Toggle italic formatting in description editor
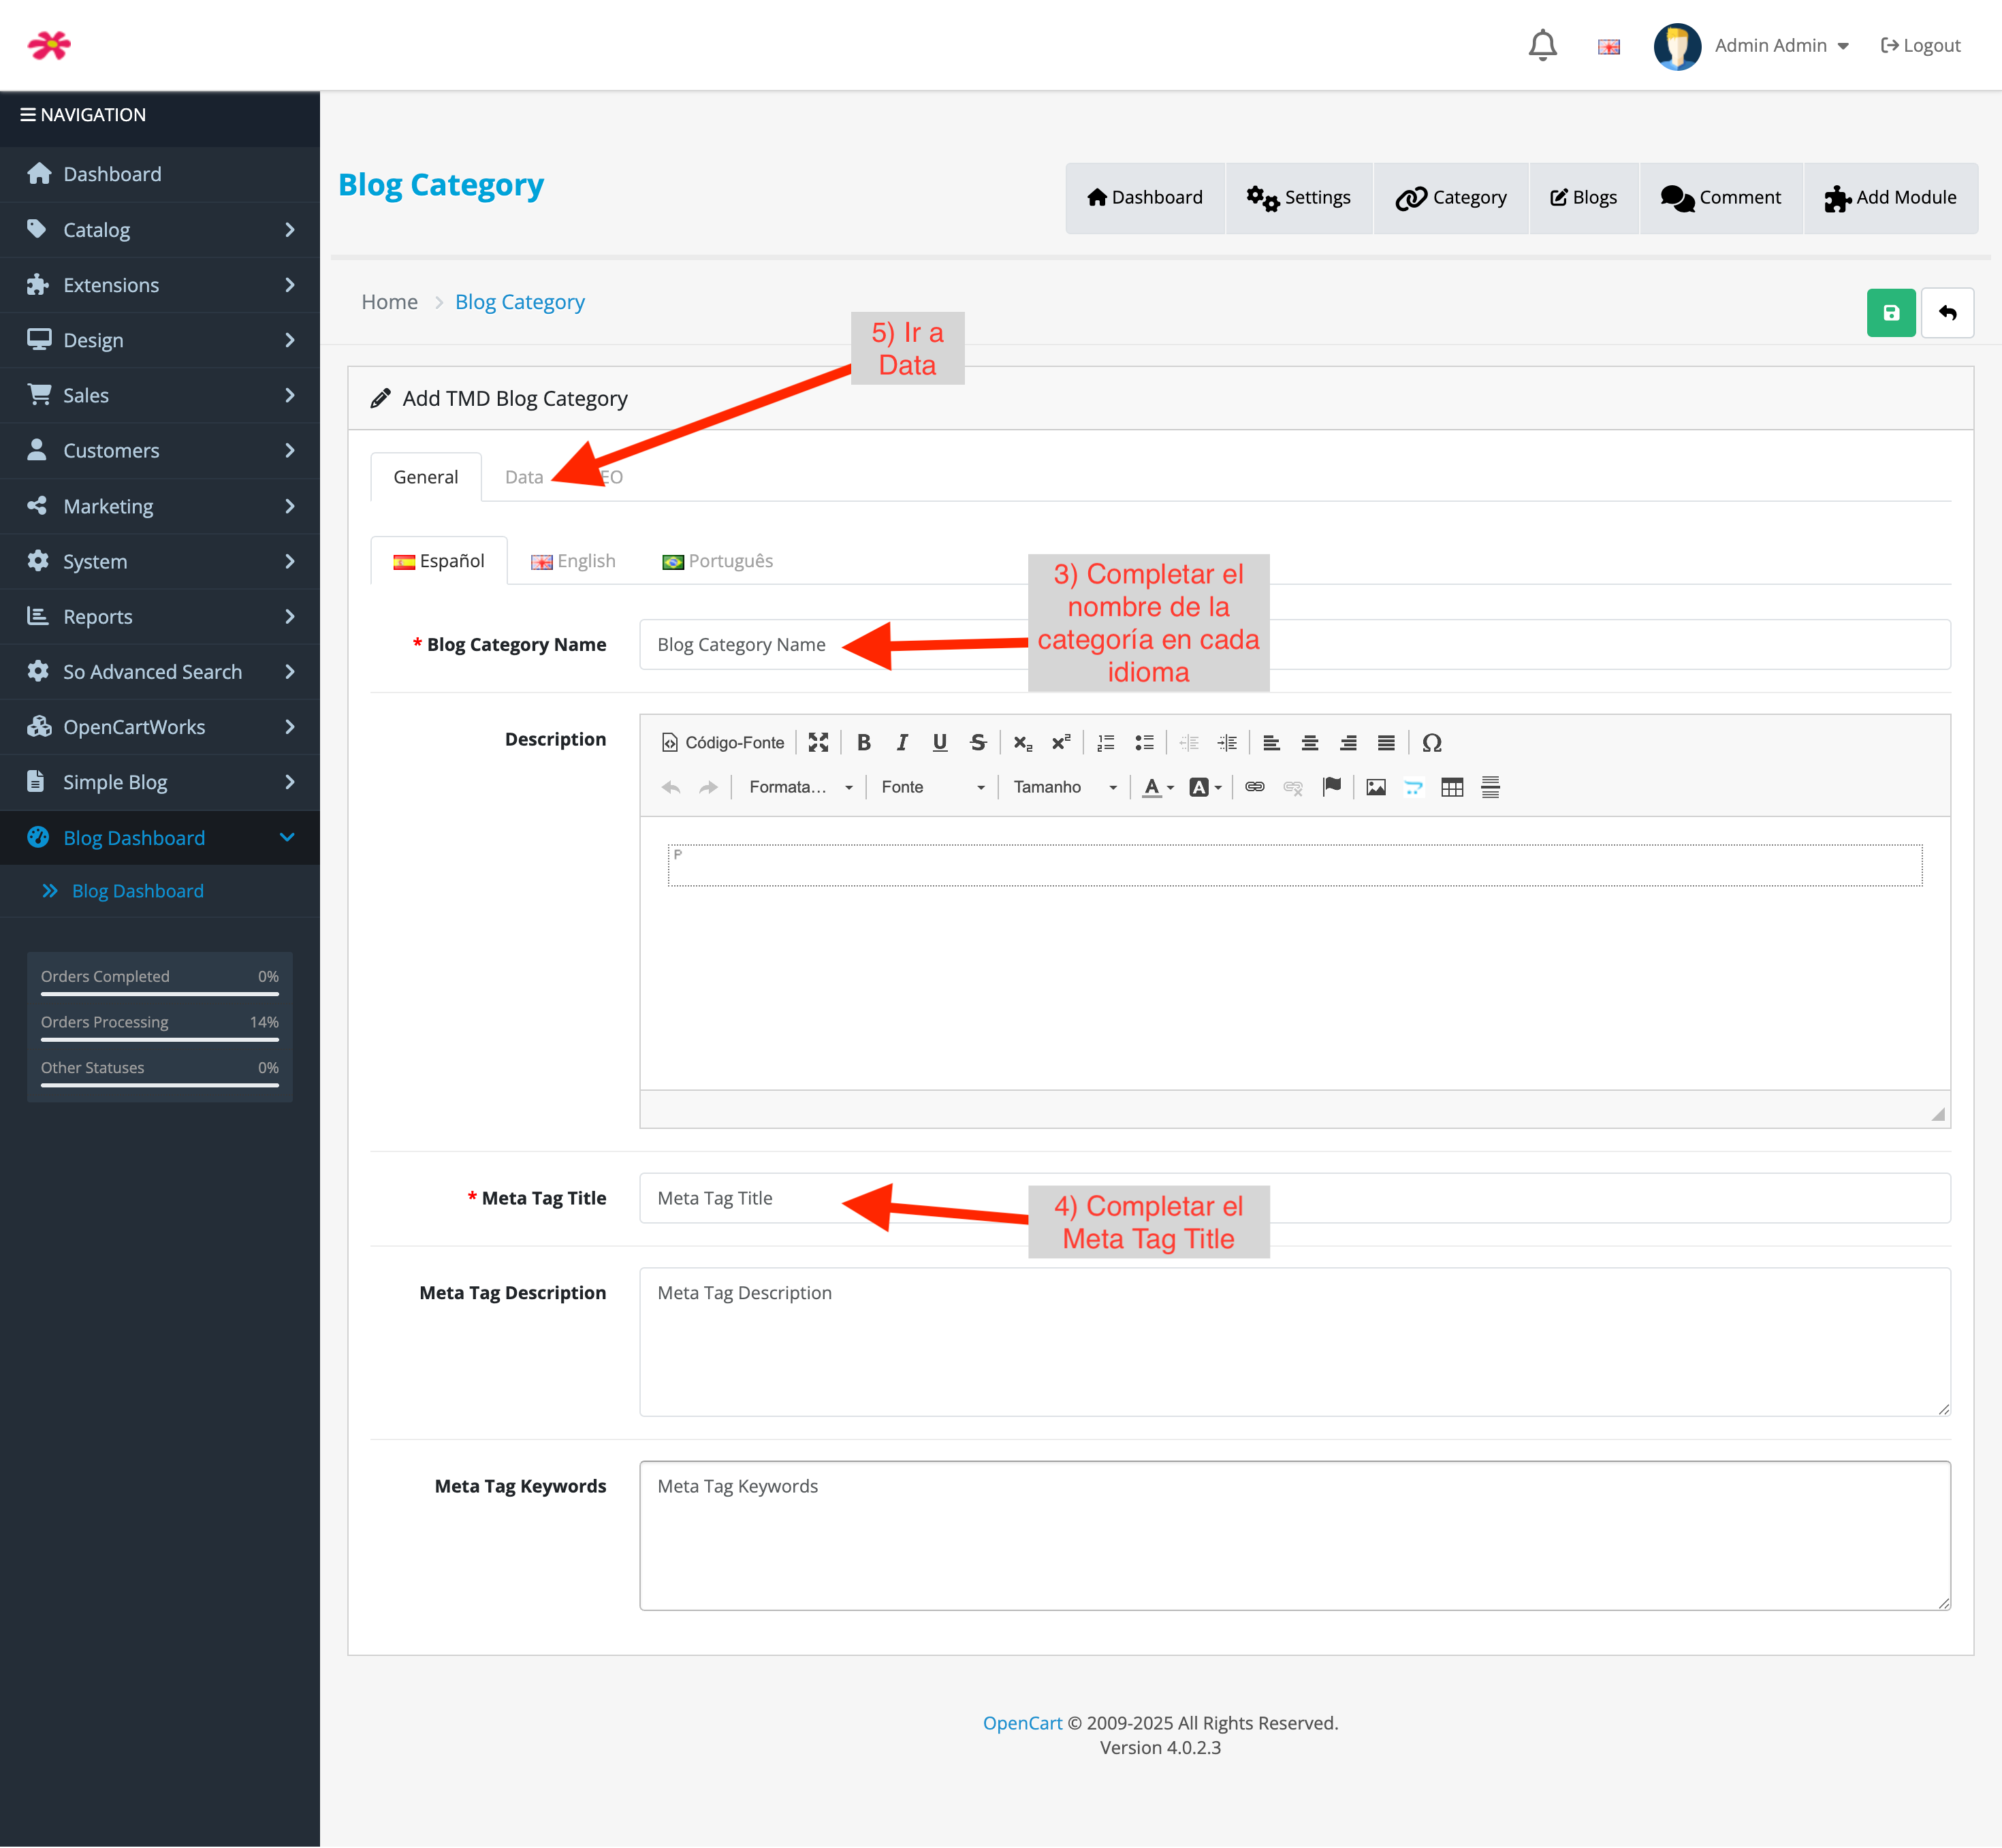The height and width of the screenshot is (1848, 2002). (901, 742)
